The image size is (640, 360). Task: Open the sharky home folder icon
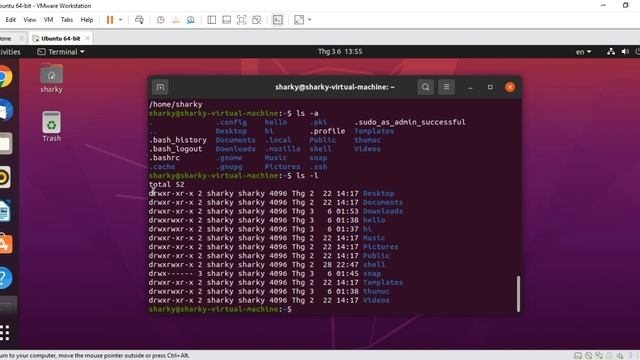[x=51, y=78]
